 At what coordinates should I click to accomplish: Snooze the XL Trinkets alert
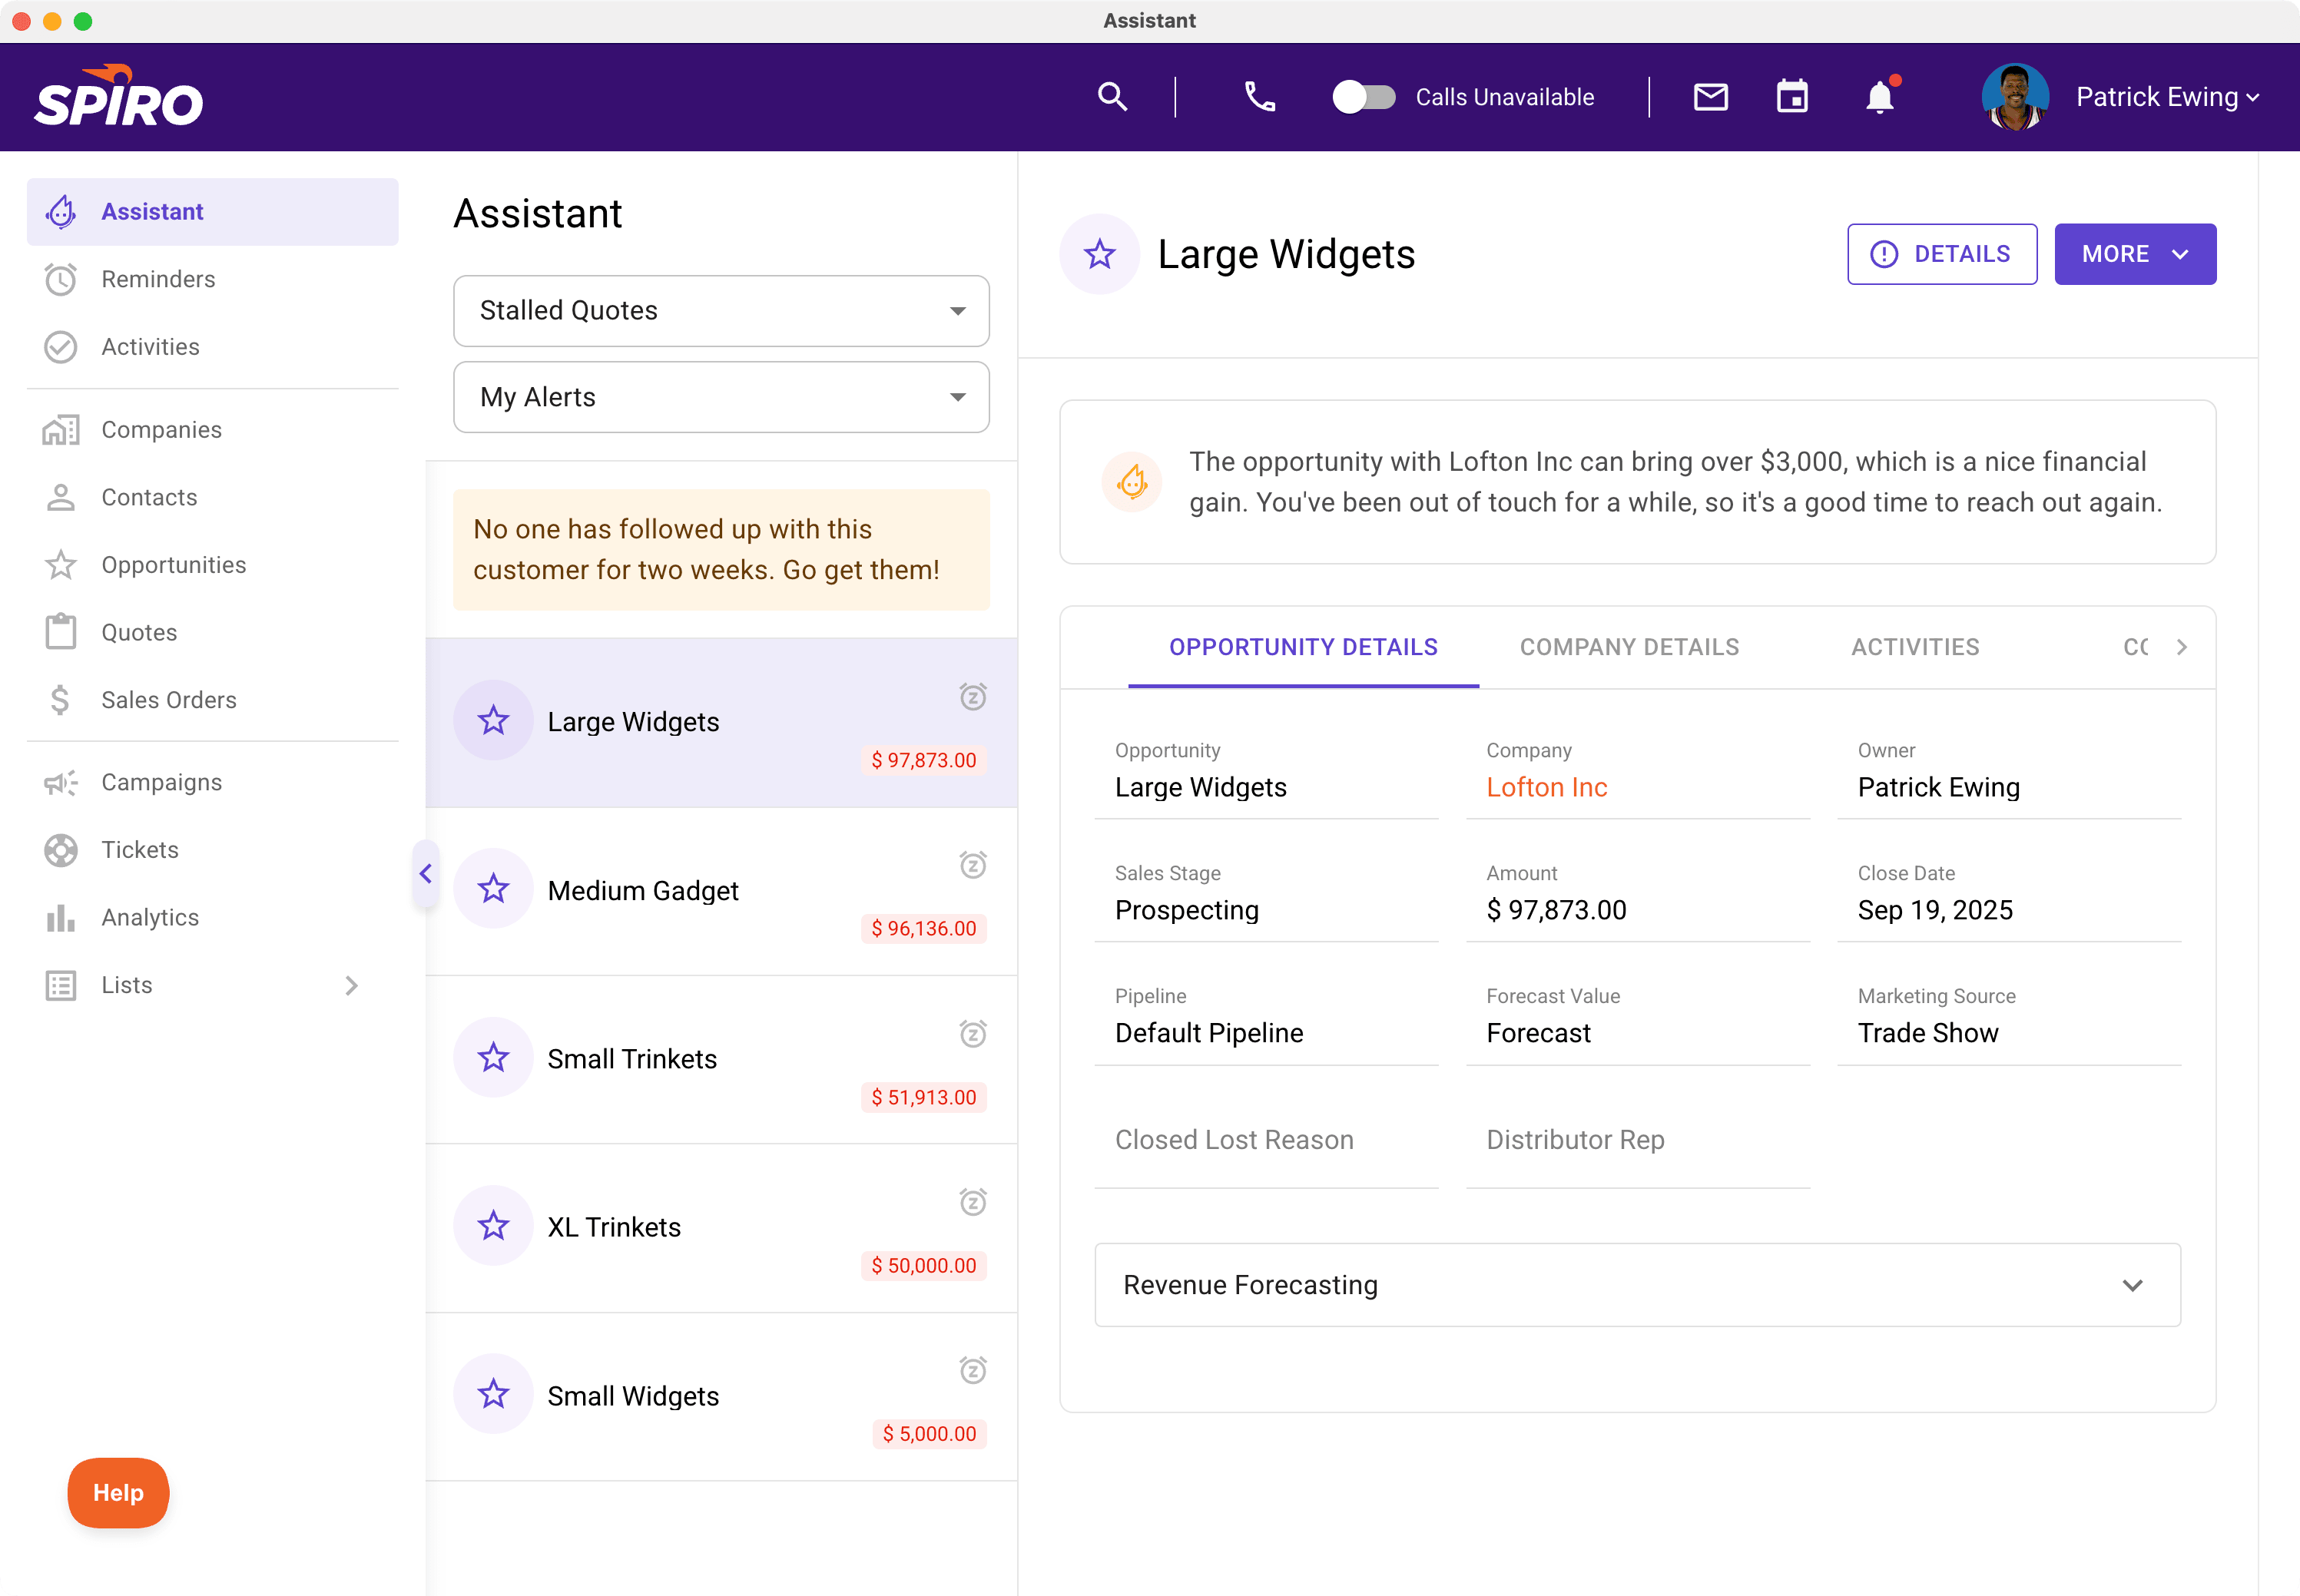coord(973,1201)
